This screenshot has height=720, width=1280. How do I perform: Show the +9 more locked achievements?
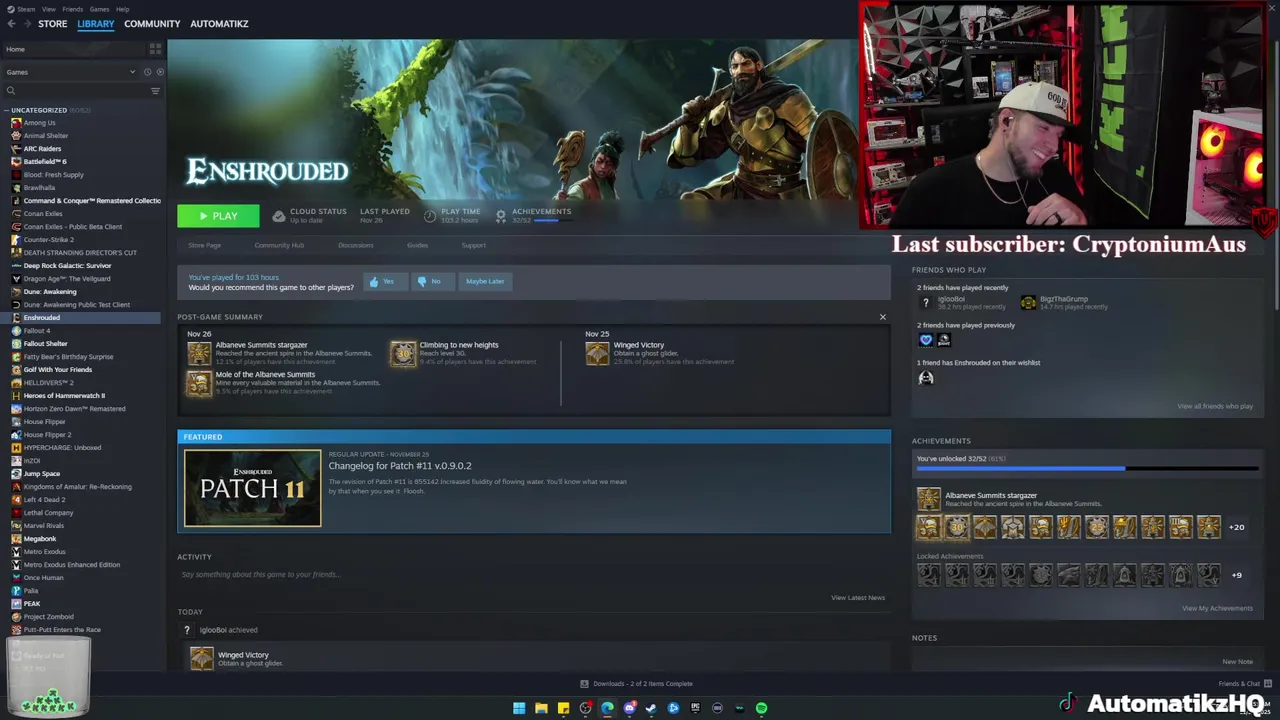pyautogui.click(x=1237, y=575)
